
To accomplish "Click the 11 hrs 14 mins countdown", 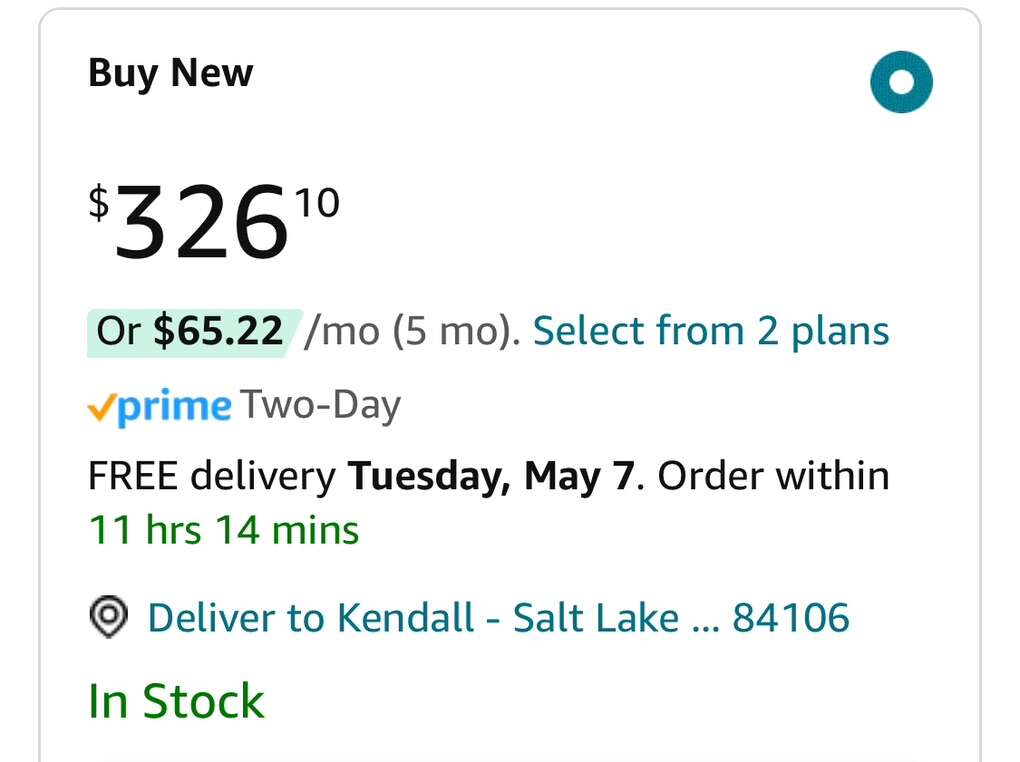I will pyautogui.click(x=223, y=530).
